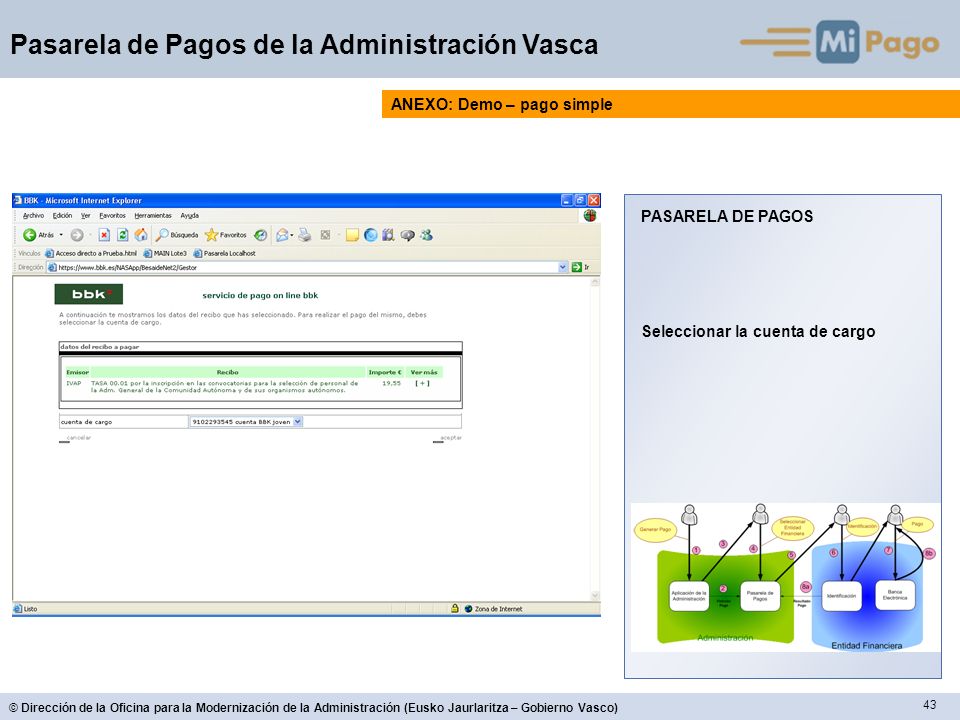Click the ANEXO: Demo – pago simple banner
The width and height of the screenshot is (960, 720).
pos(671,104)
